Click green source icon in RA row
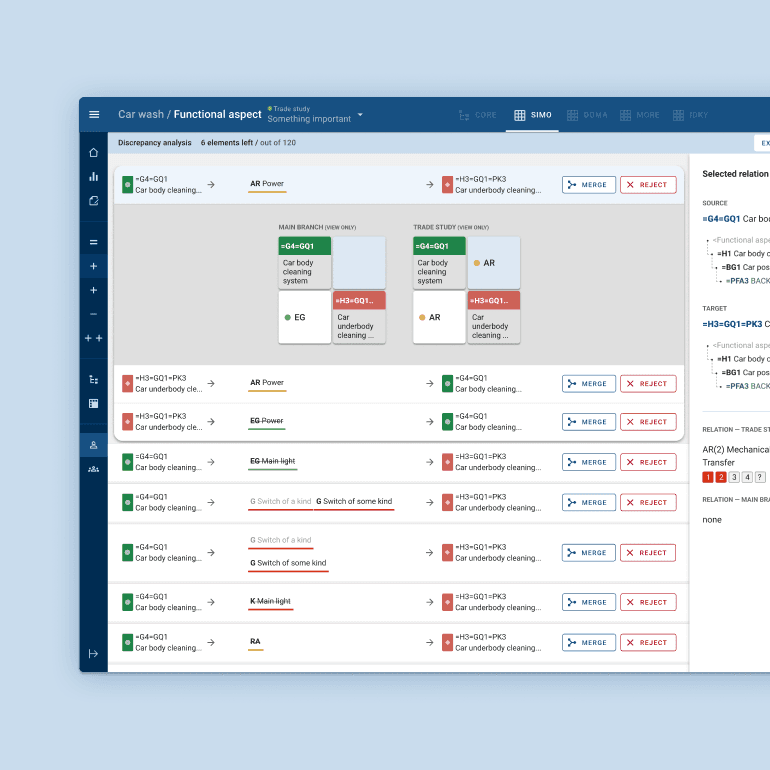770x770 pixels. pos(127,642)
